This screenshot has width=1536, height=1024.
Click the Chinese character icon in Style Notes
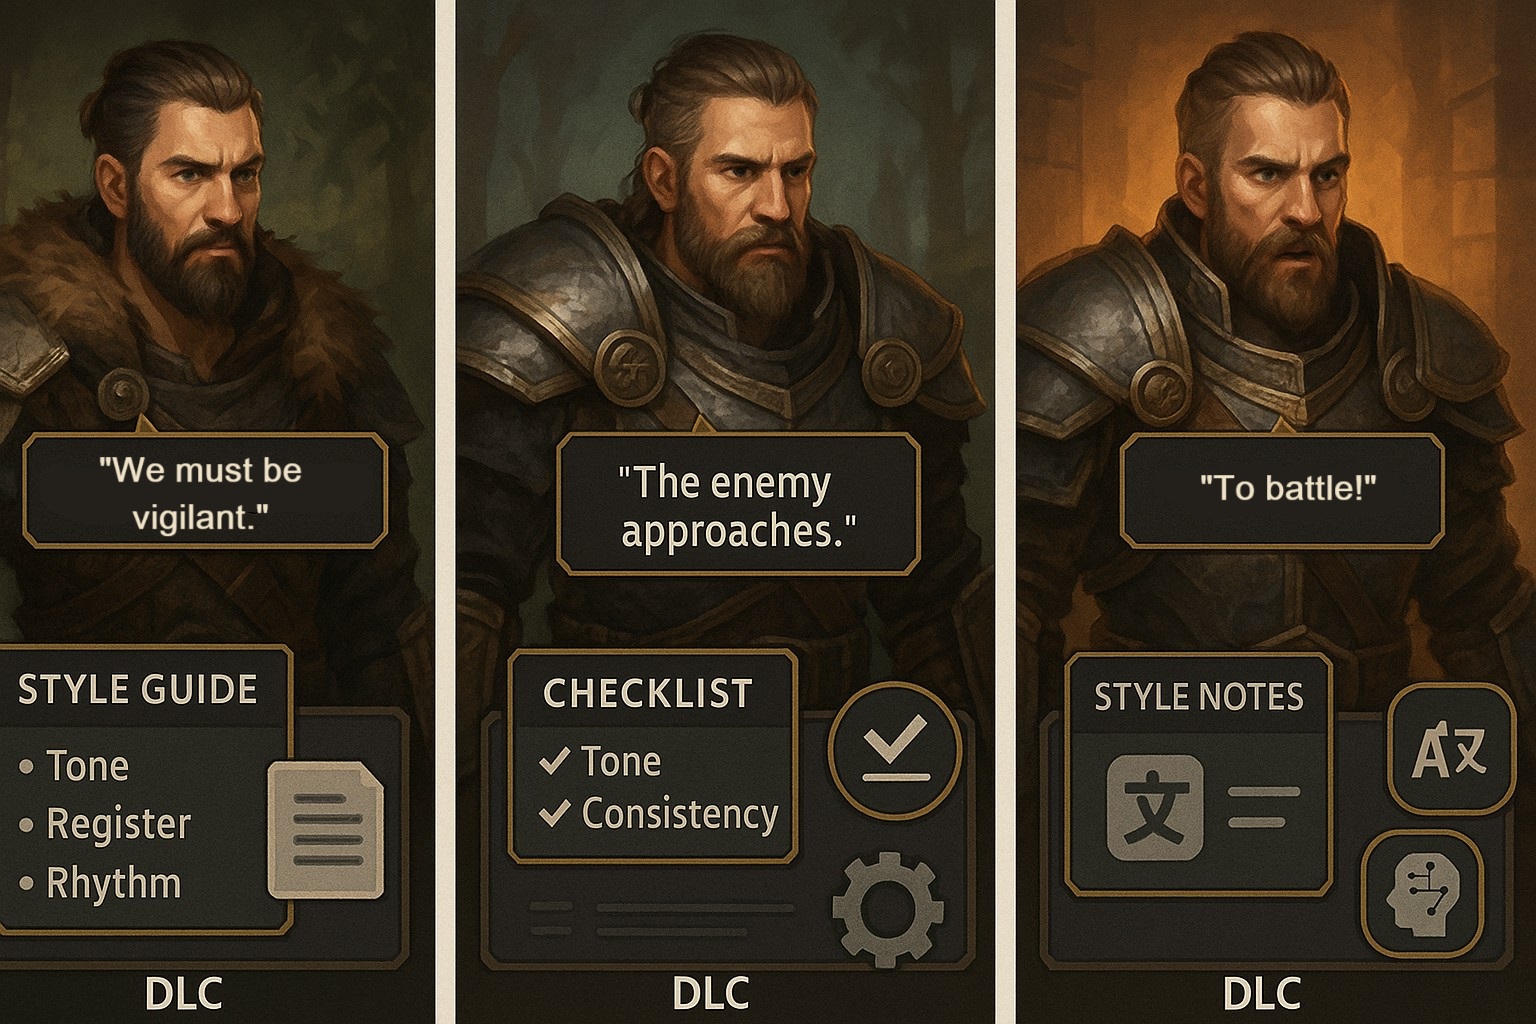pos(1155,808)
